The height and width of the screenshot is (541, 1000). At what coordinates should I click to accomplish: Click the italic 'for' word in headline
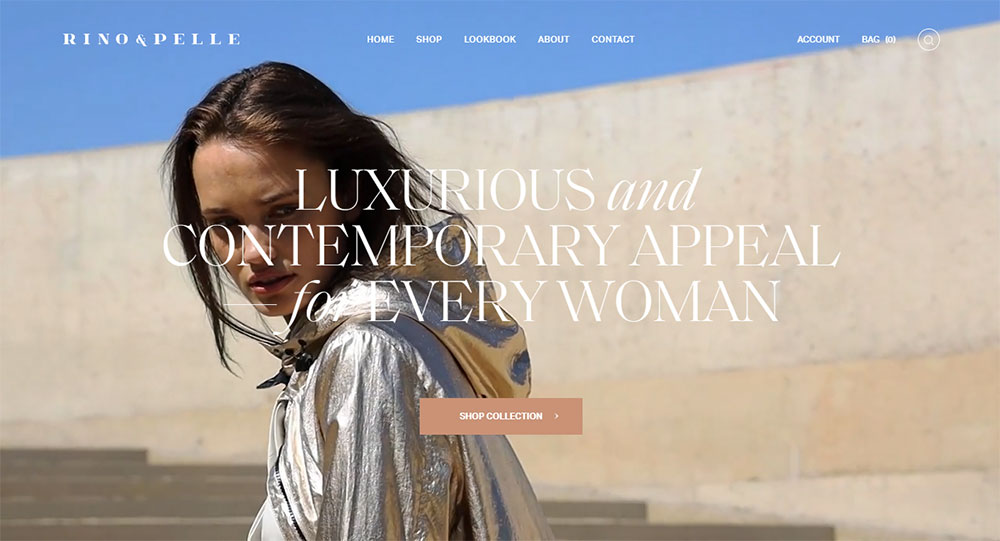[320, 300]
